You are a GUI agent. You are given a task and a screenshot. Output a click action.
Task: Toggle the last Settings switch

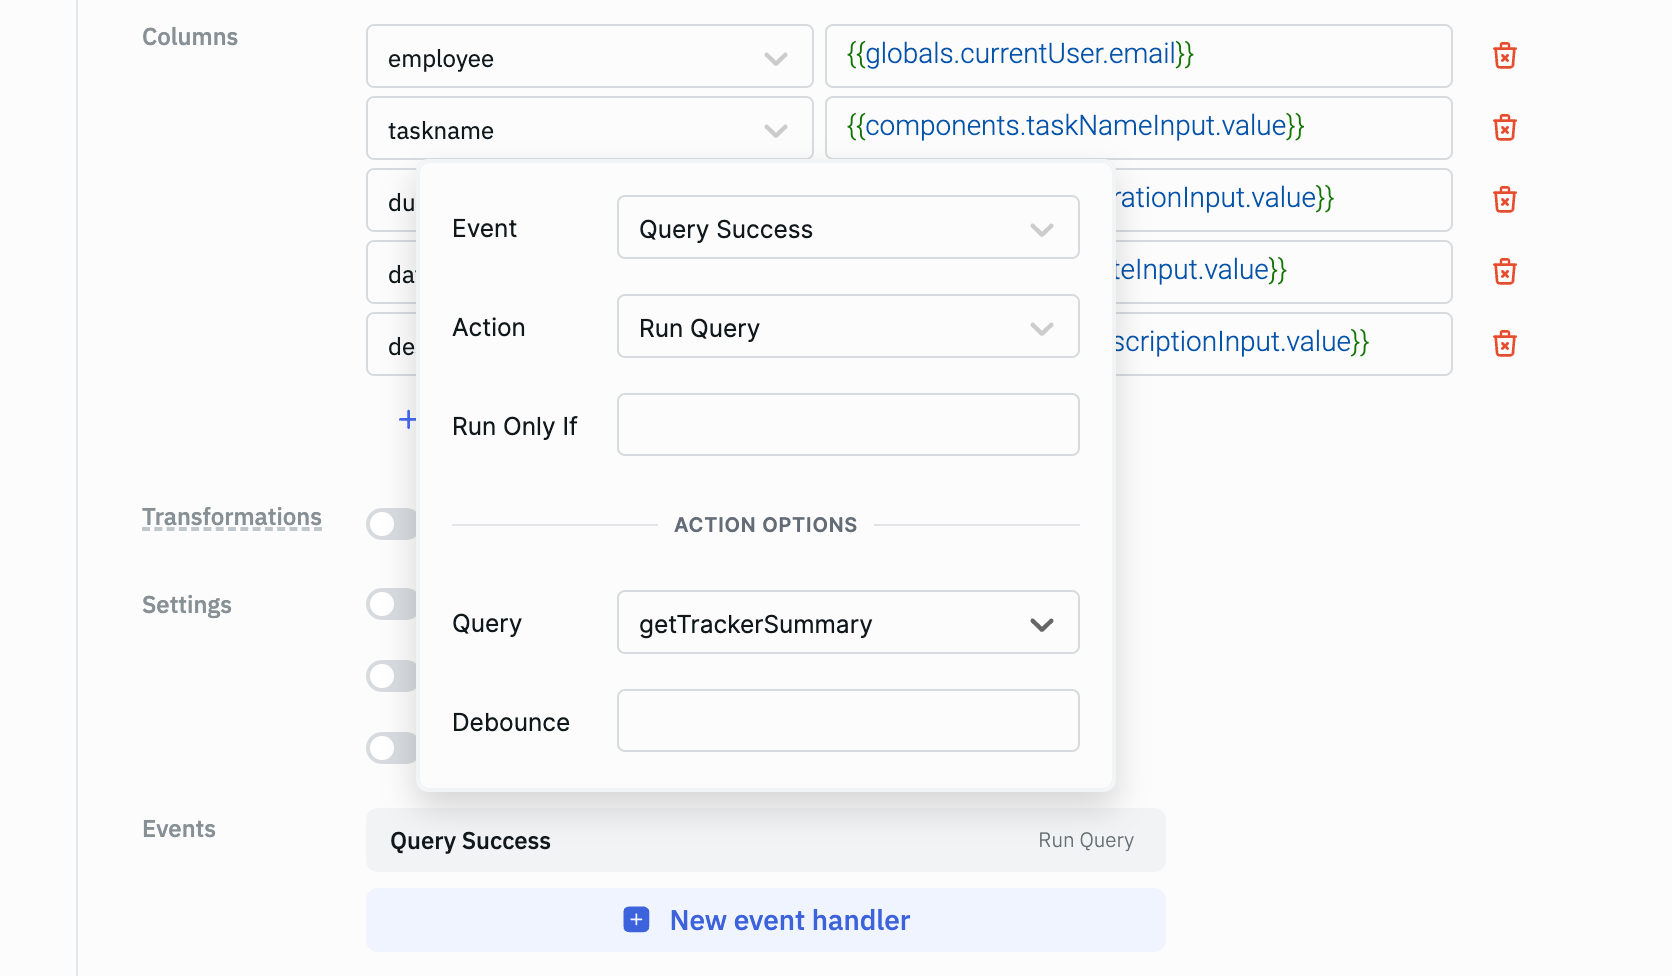tap(390, 748)
